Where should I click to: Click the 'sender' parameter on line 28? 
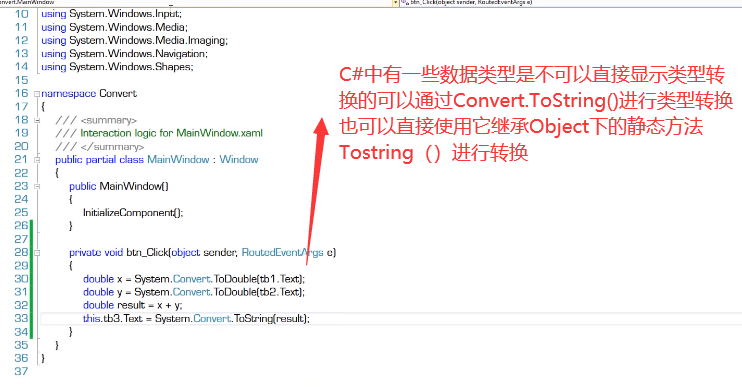click(220, 252)
